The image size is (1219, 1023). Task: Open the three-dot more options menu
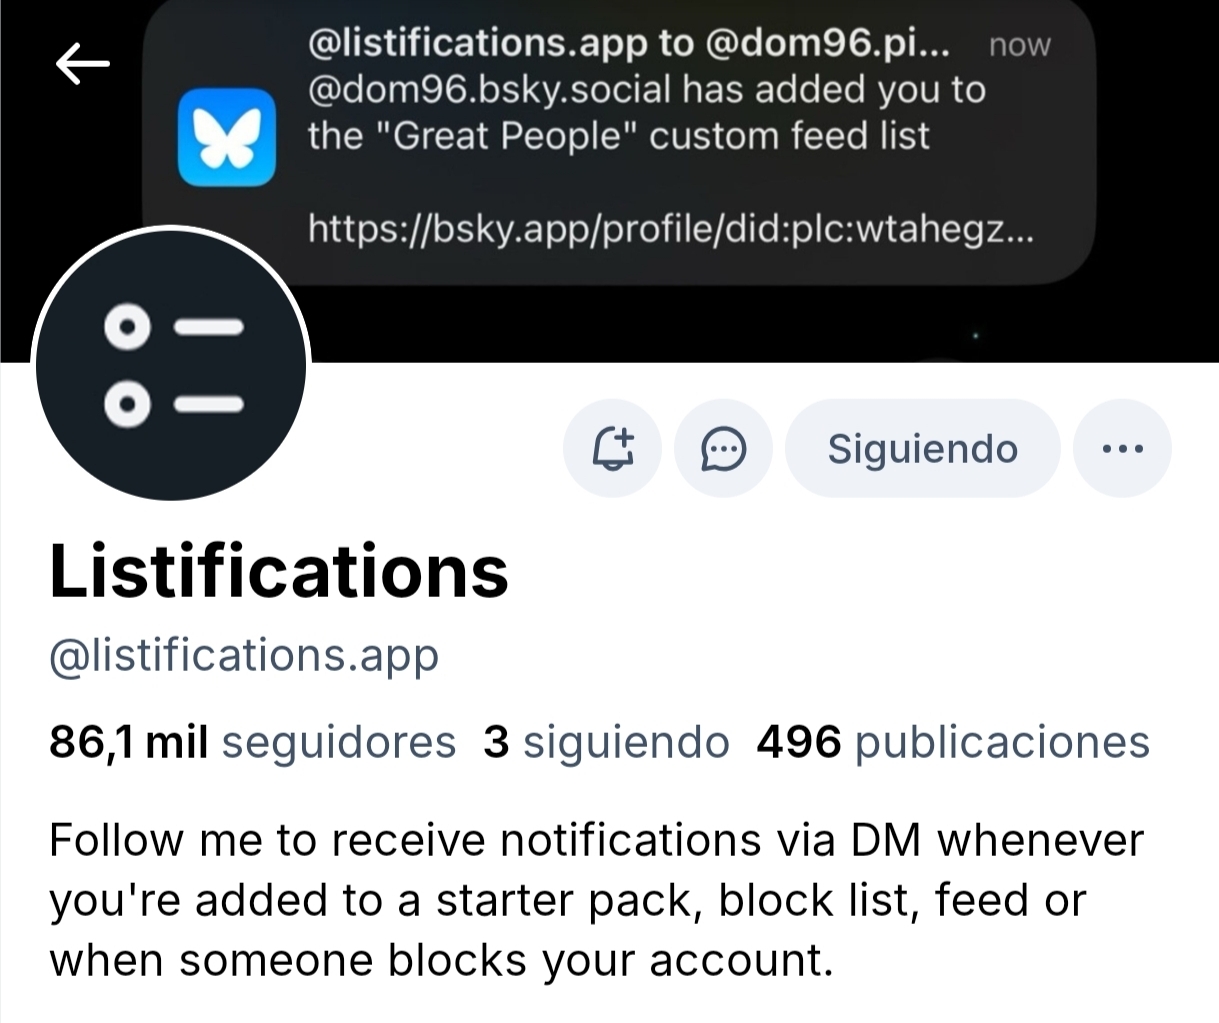click(1122, 449)
